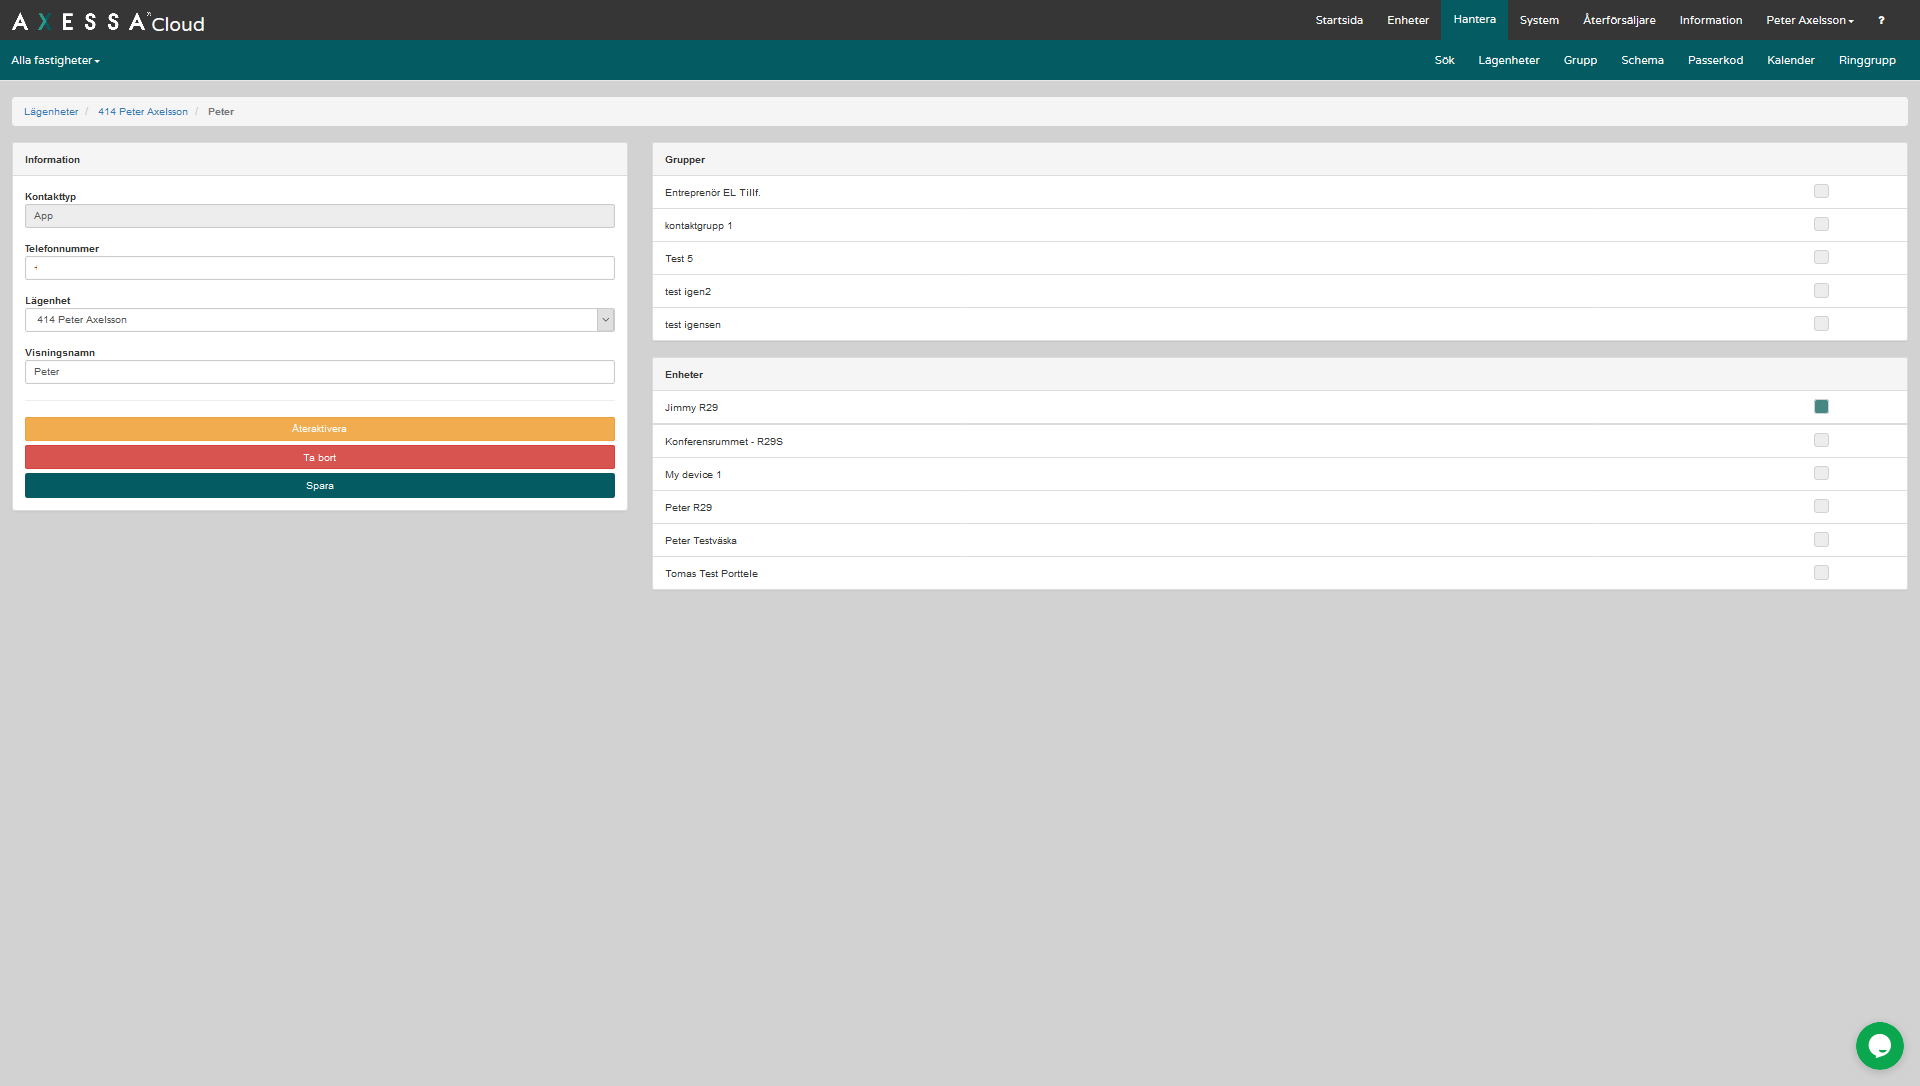Open the Peter Axelsson user menu
This screenshot has width=1920, height=1086.
[x=1809, y=20]
